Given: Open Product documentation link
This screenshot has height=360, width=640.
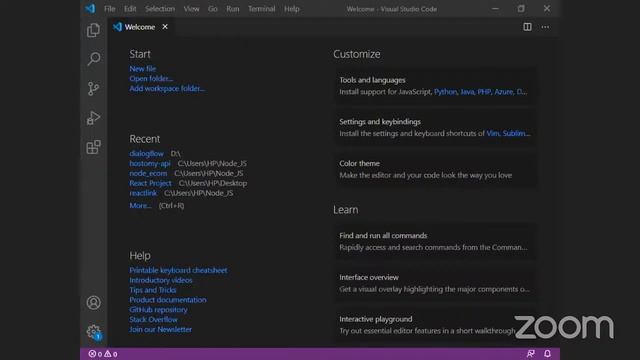Looking at the screenshot, I should click(168, 300).
